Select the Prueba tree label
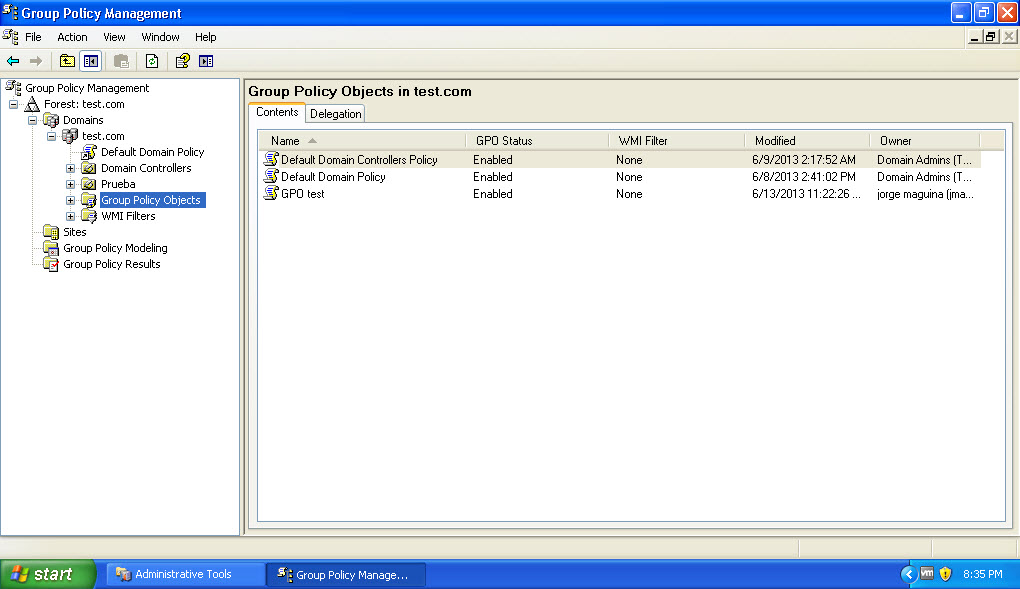The width and height of the screenshot is (1020, 589). [118, 184]
